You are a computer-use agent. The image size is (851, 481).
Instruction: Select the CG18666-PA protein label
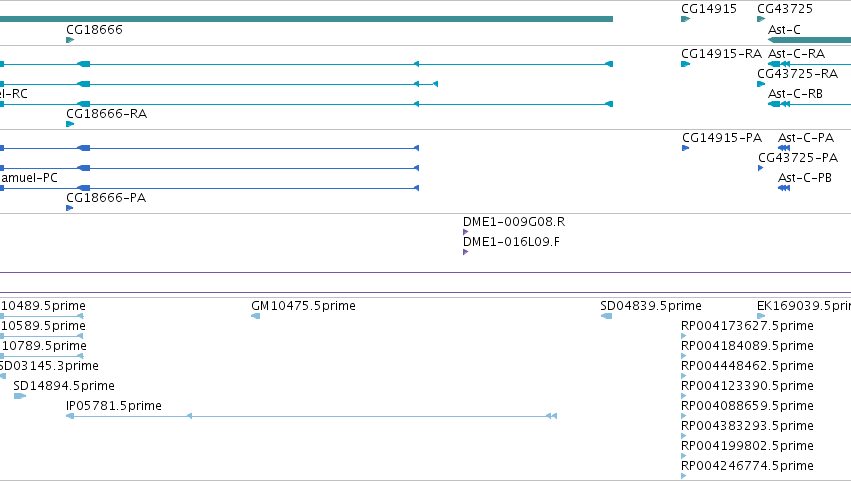[106, 198]
